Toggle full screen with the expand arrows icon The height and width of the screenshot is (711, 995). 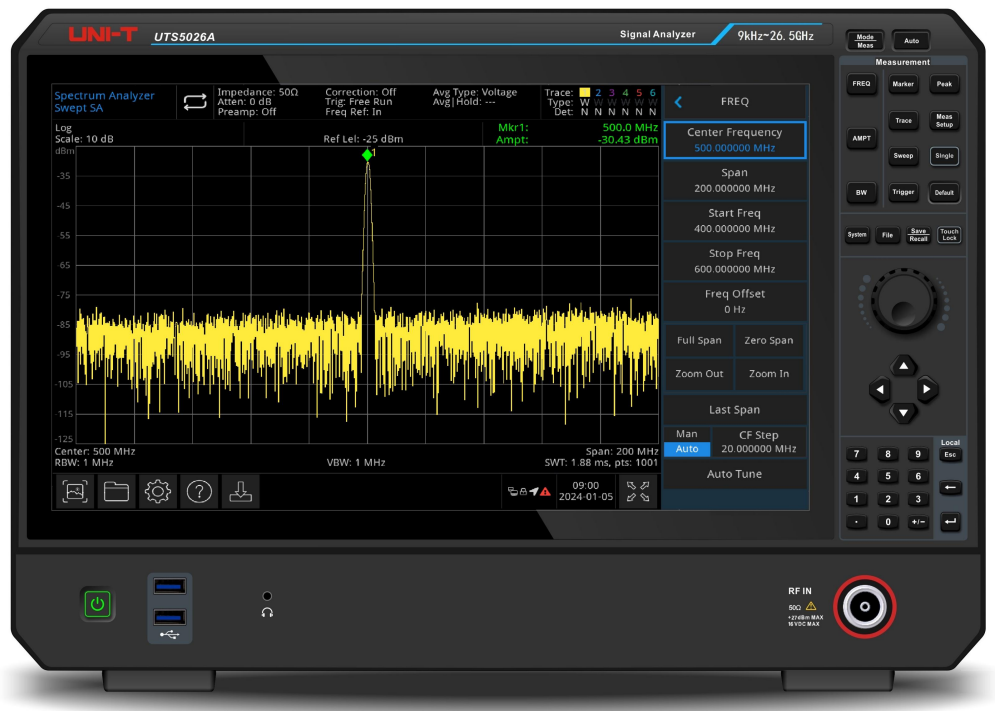point(638,491)
